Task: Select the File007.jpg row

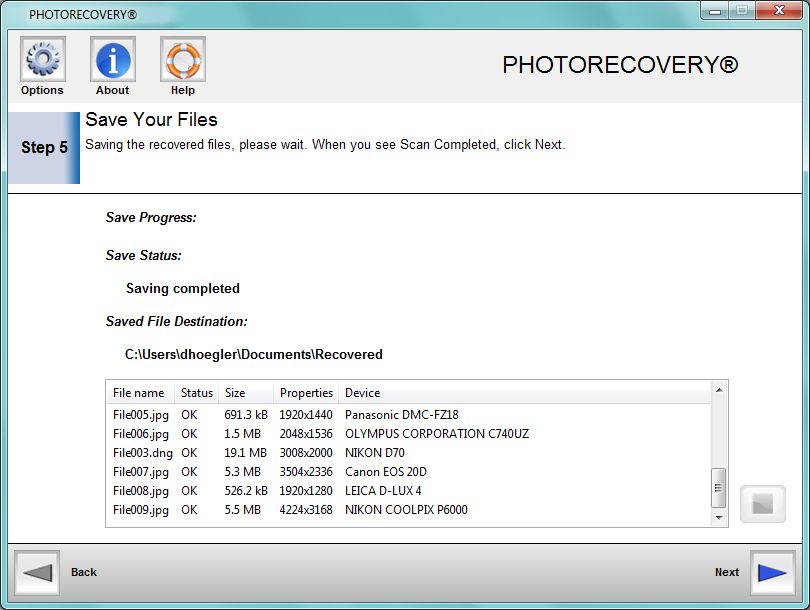Action: 408,472
